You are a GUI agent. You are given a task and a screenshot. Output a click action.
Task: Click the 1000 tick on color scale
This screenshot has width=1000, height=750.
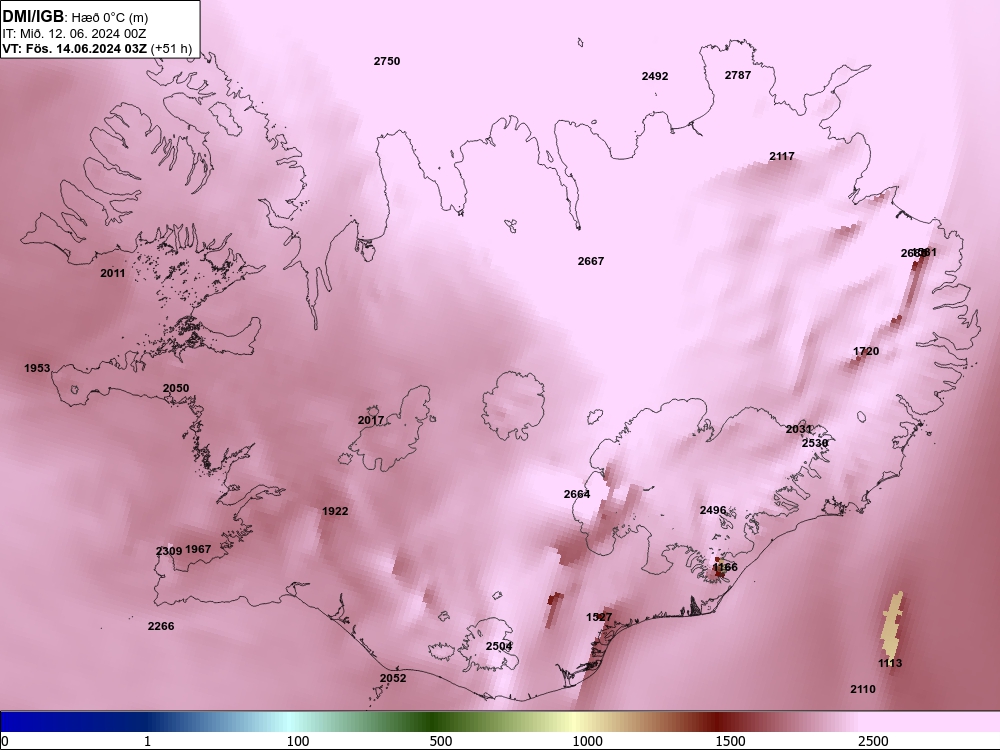tap(587, 741)
